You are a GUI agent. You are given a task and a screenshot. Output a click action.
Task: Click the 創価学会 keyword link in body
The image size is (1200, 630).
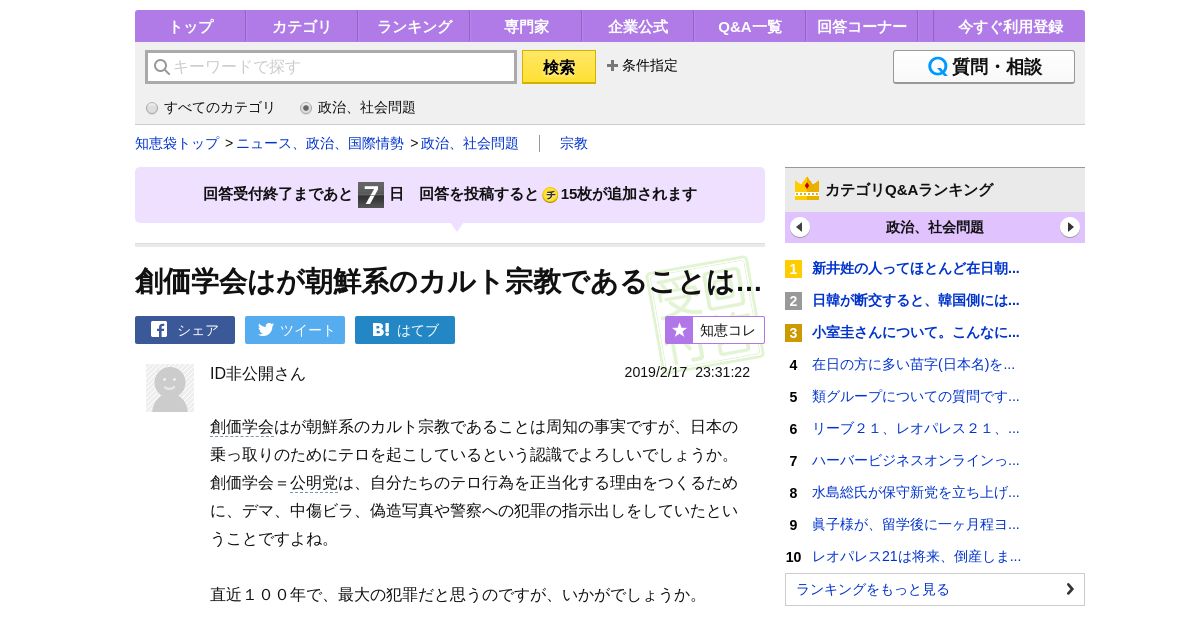point(242,427)
